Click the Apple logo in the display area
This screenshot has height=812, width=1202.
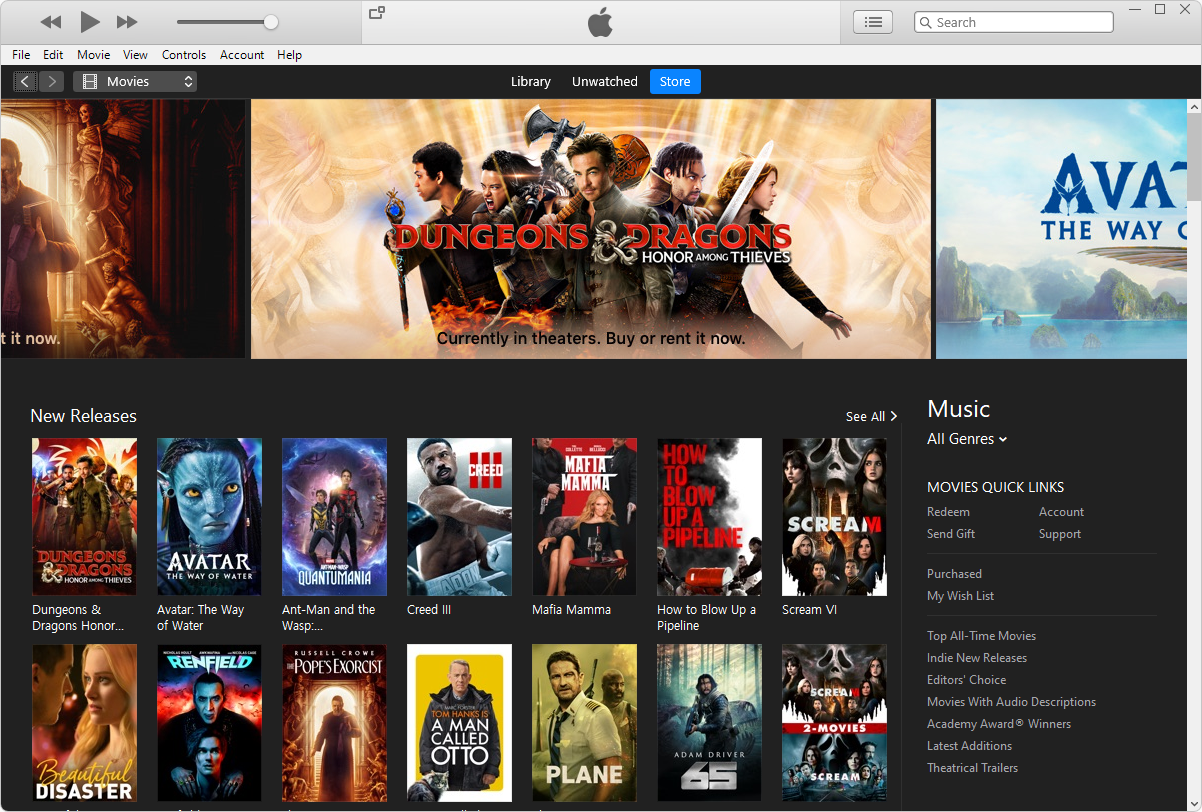pos(600,22)
